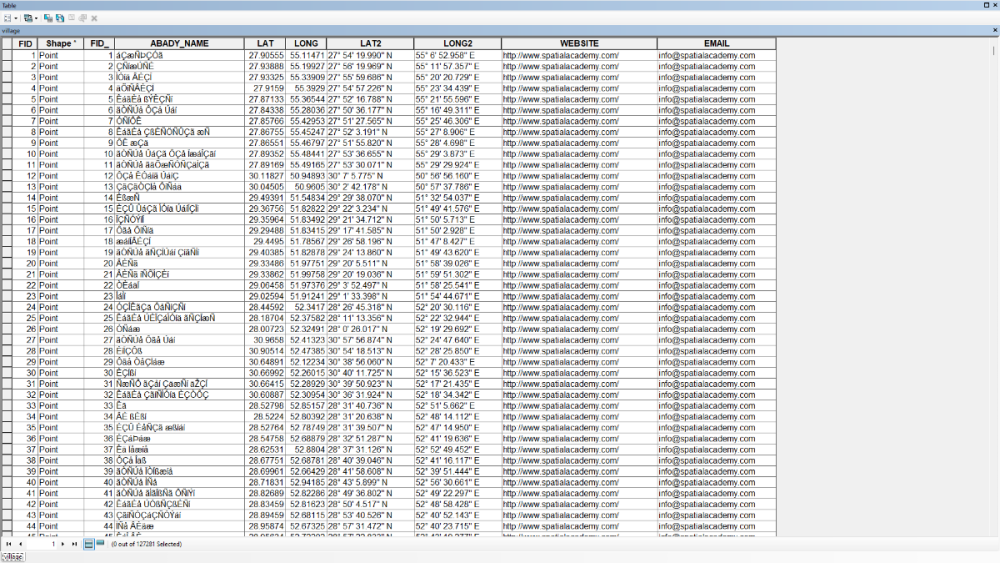
Task: Click LONG2 cell 55° 23' 34.439" E
Action: point(458,88)
